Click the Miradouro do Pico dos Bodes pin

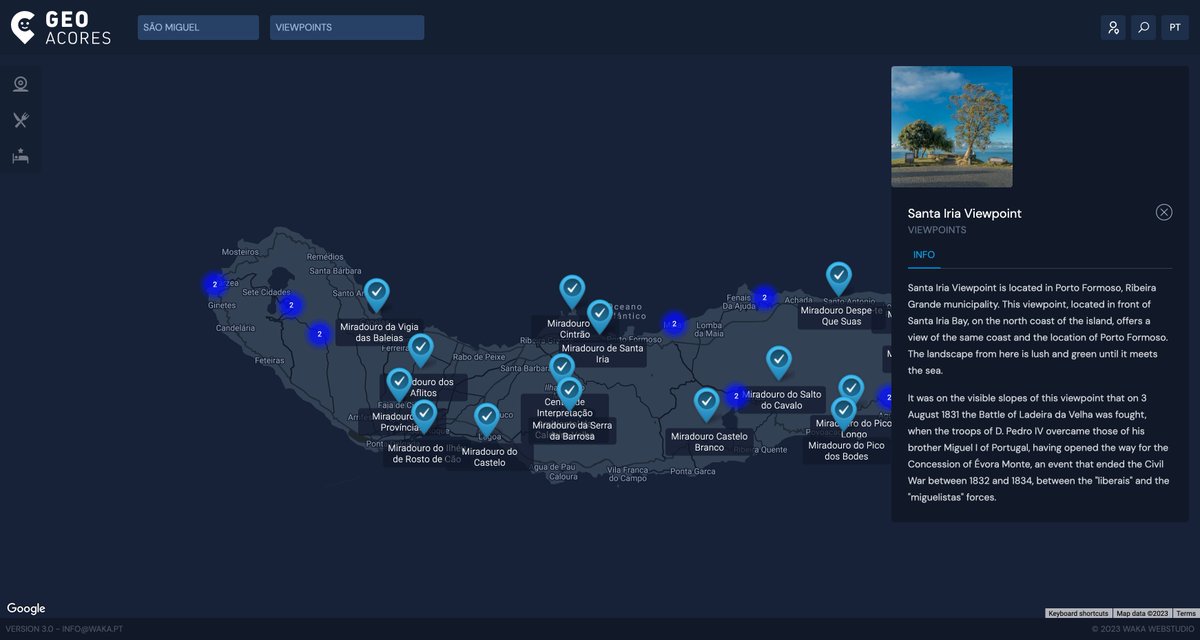(844, 414)
